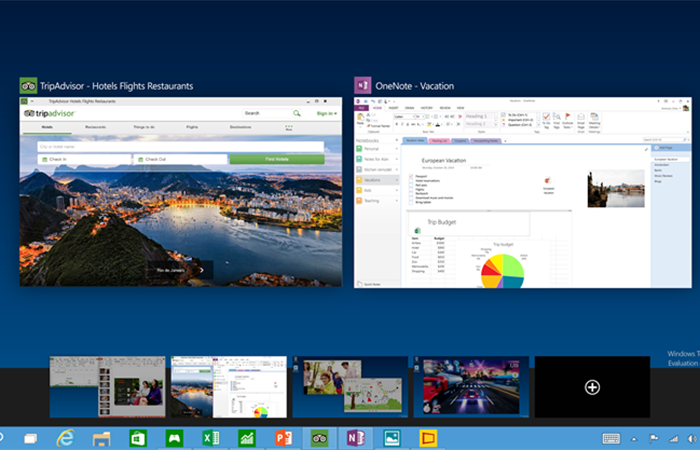700x450 pixels.
Task: Click the OneNote font color button
Action: pyautogui.click(x=438, y=125)
